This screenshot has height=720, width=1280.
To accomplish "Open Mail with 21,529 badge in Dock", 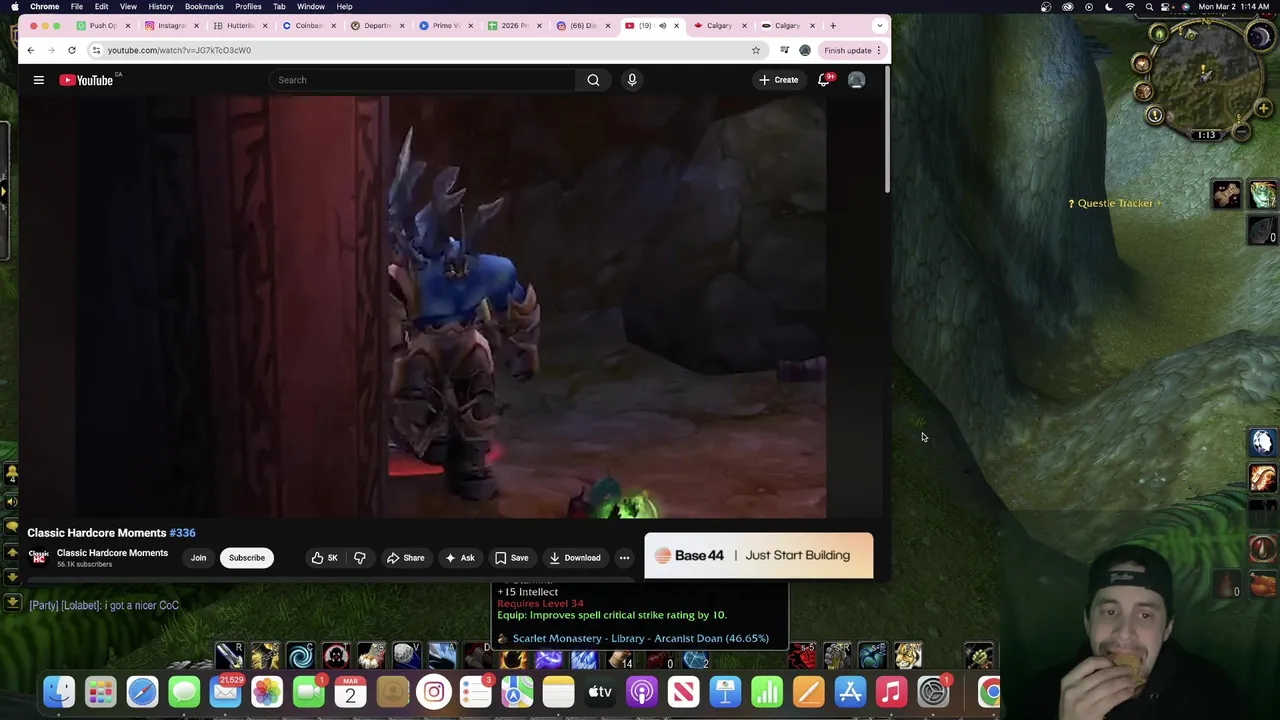I will pos(226,691).
